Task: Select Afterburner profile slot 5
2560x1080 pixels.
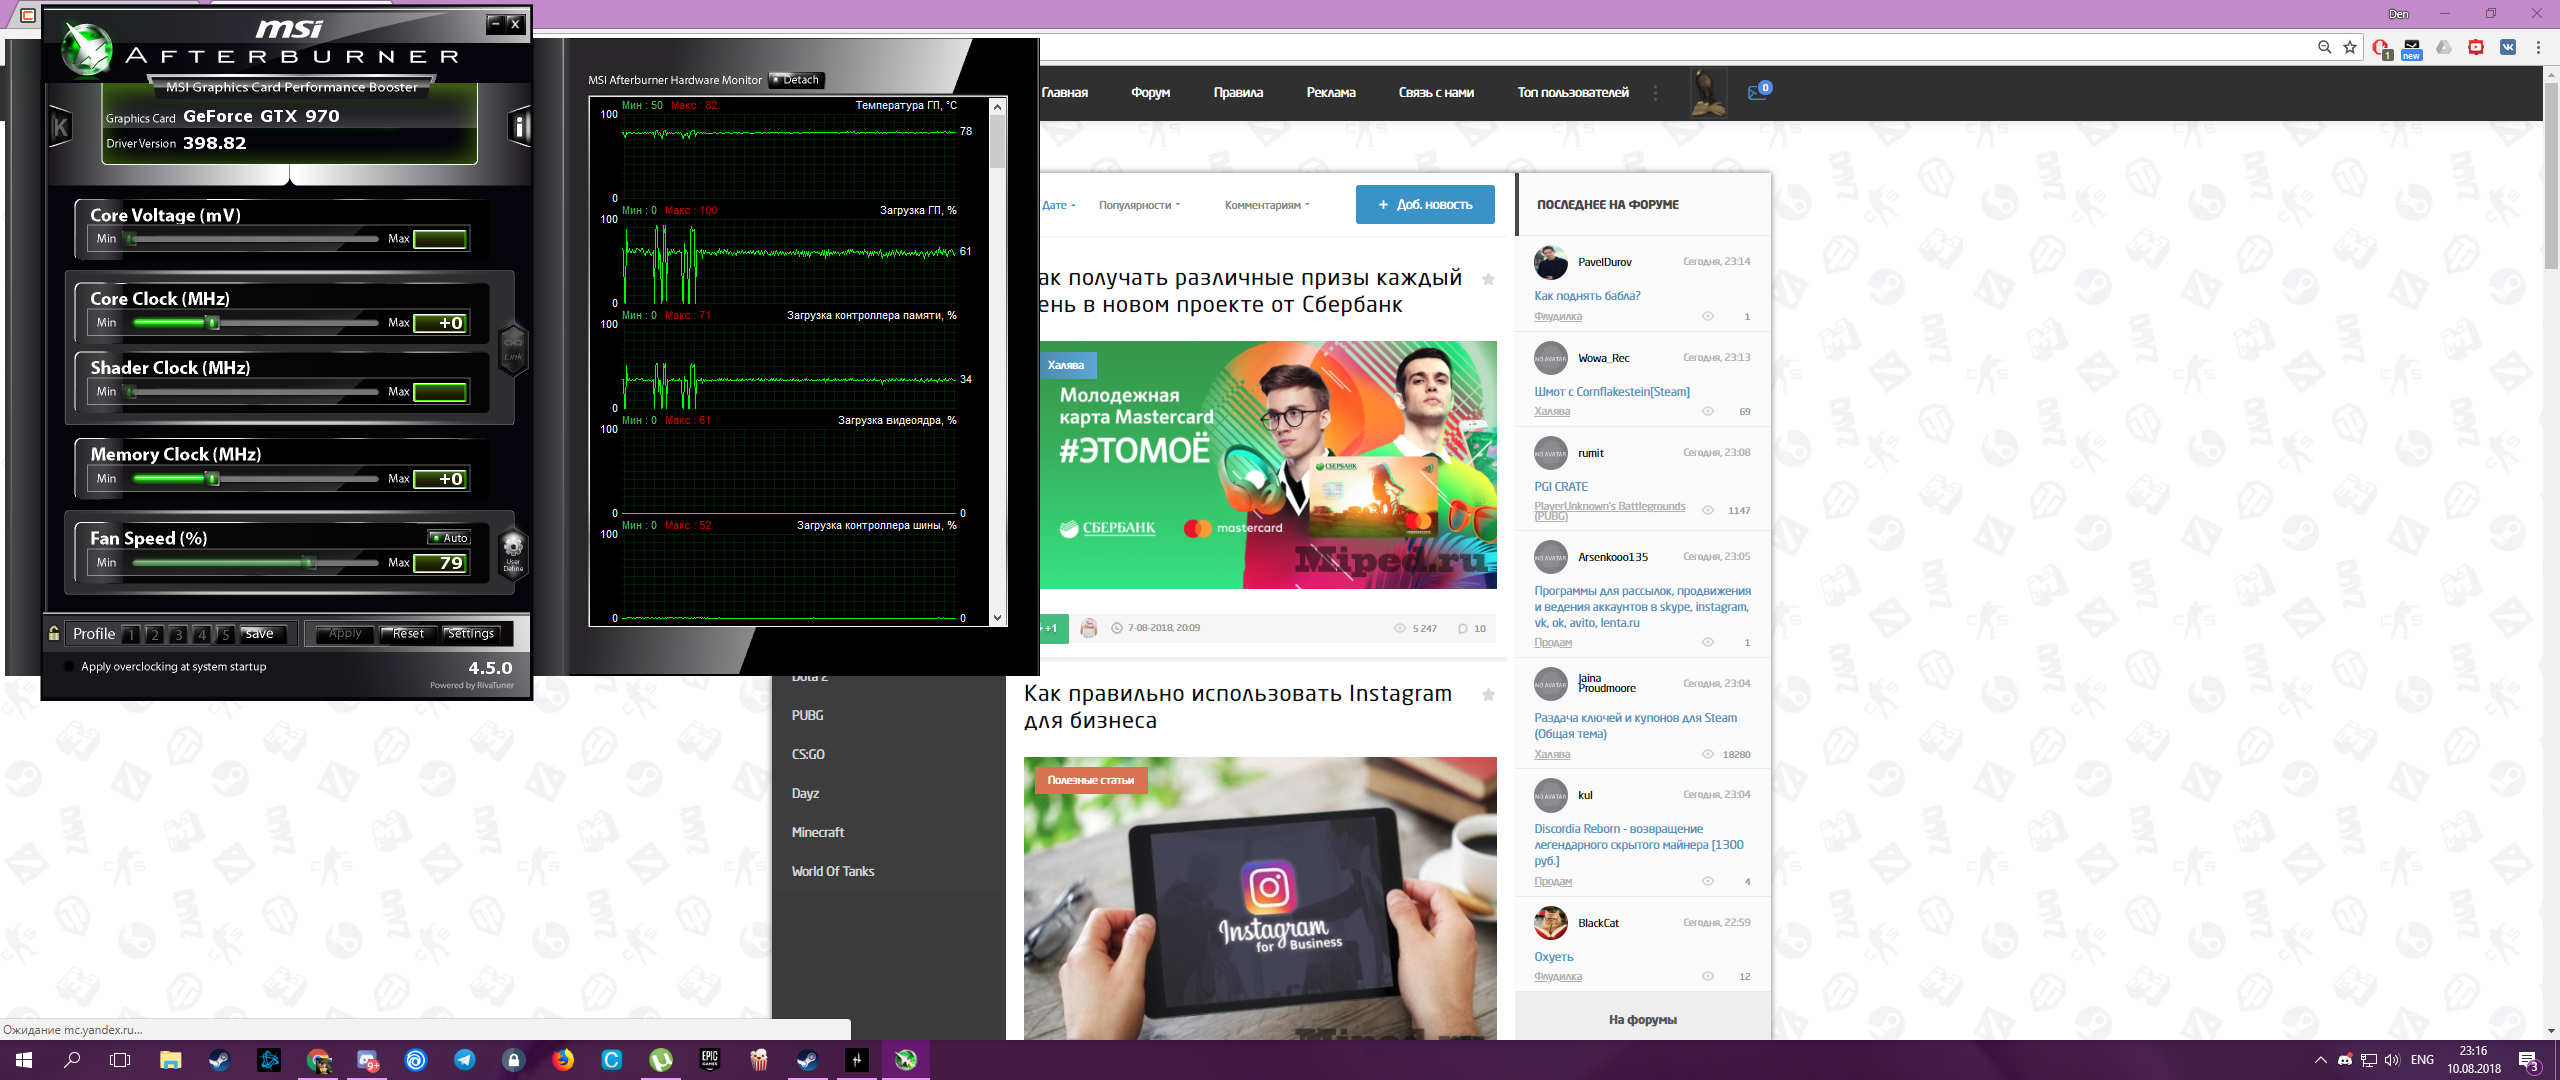Action: (x=226, y=634)
